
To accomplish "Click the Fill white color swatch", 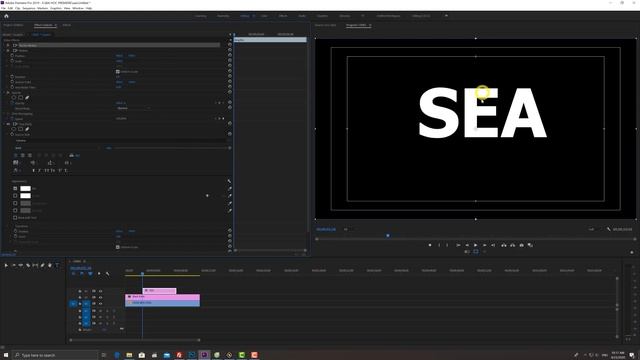I will pos(25,189).
